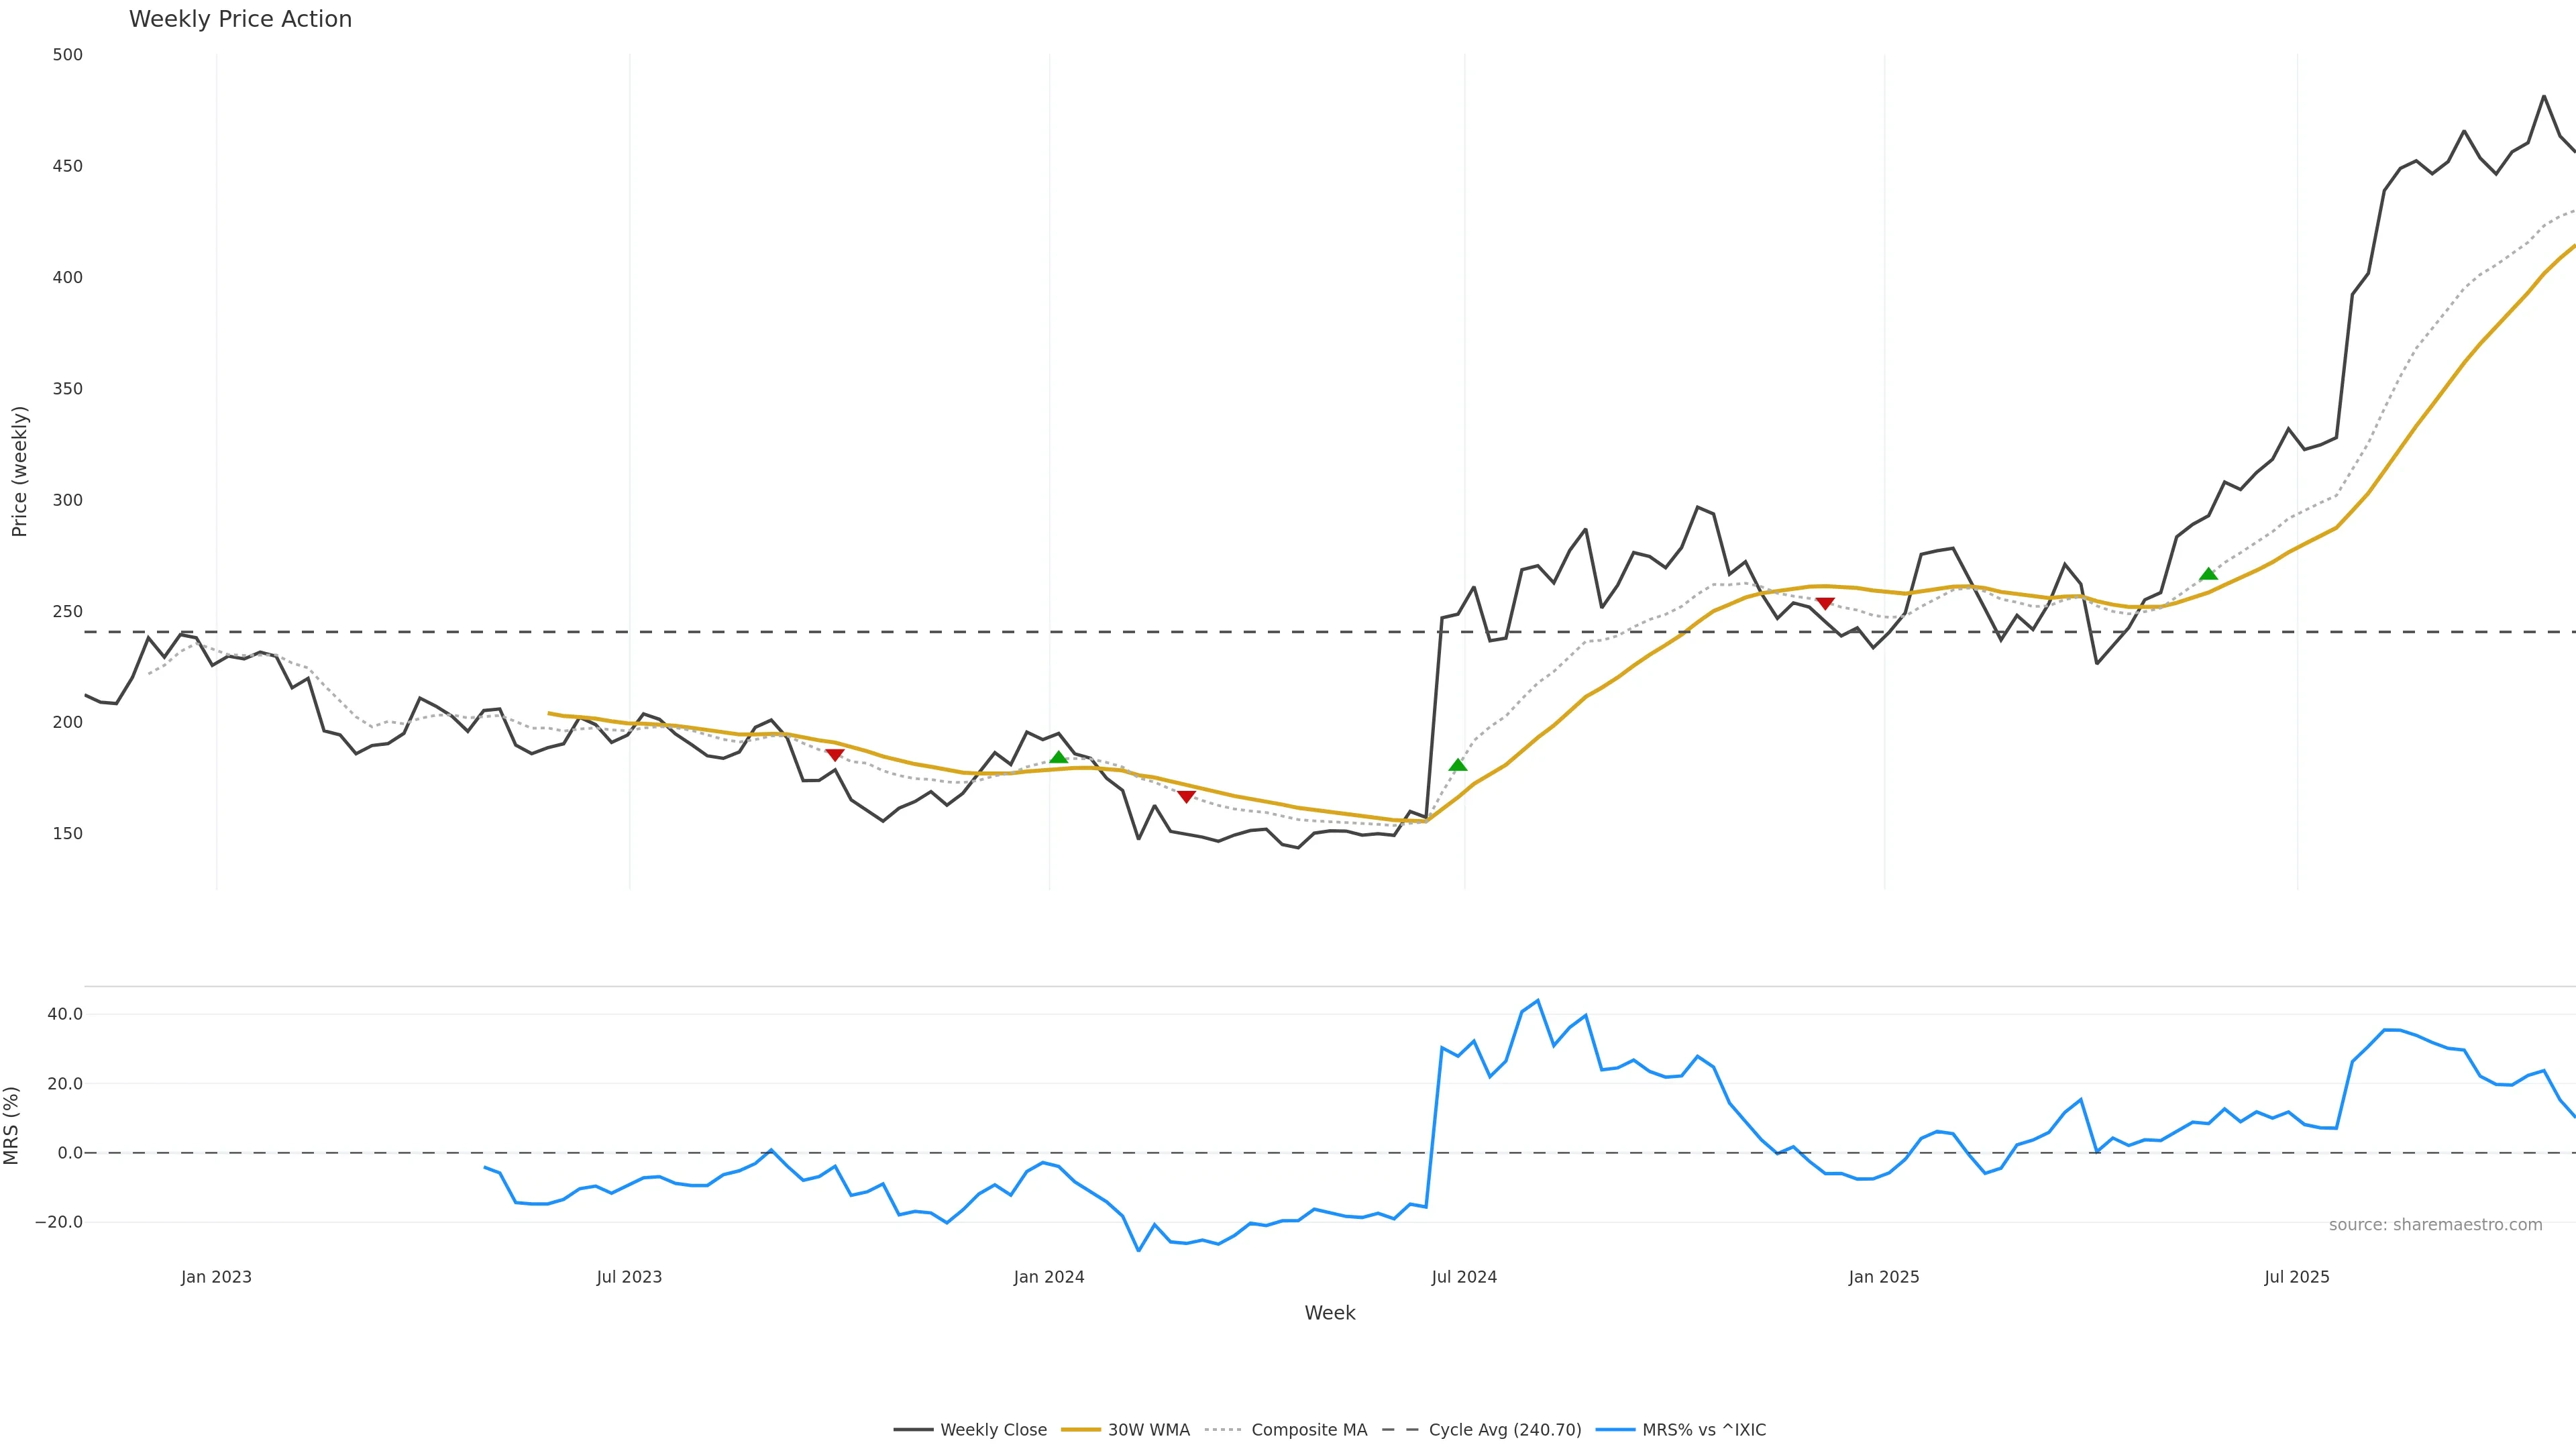This screenshot has width=2576, height=1449.
Task: Click the Jan 2025 x-axis label
Action: point(1884,1277)
